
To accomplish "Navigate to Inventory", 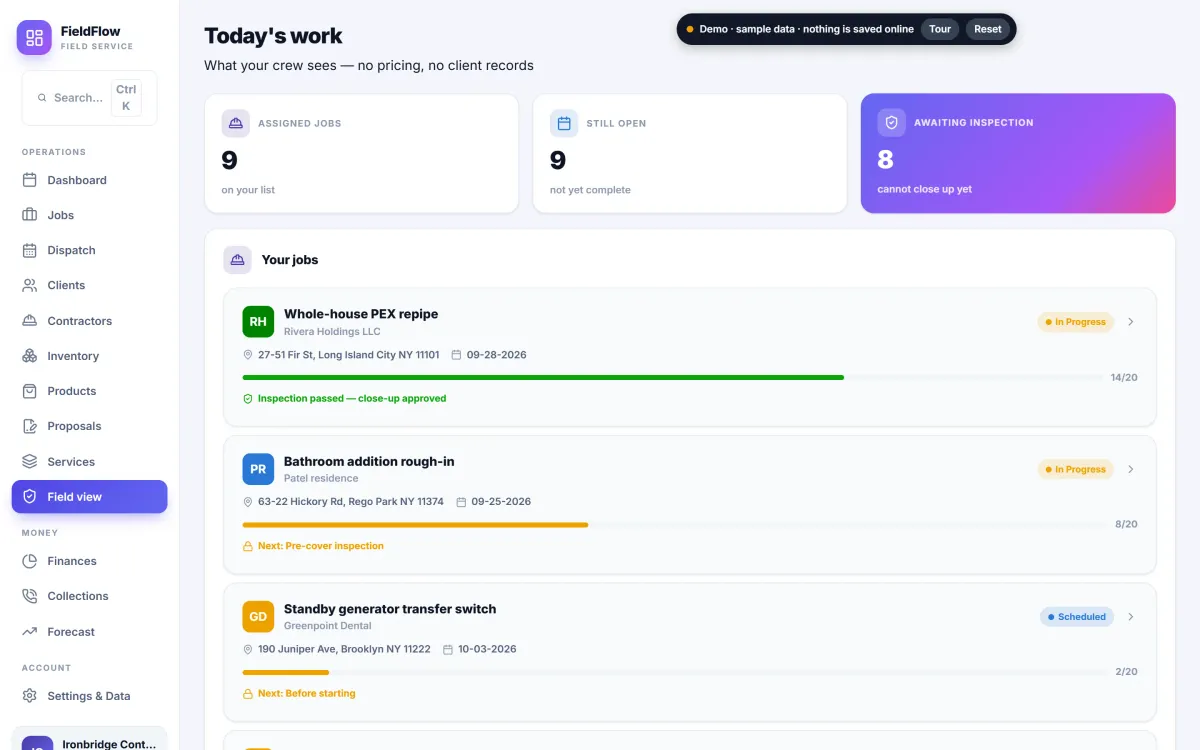I will click(89, 356).
